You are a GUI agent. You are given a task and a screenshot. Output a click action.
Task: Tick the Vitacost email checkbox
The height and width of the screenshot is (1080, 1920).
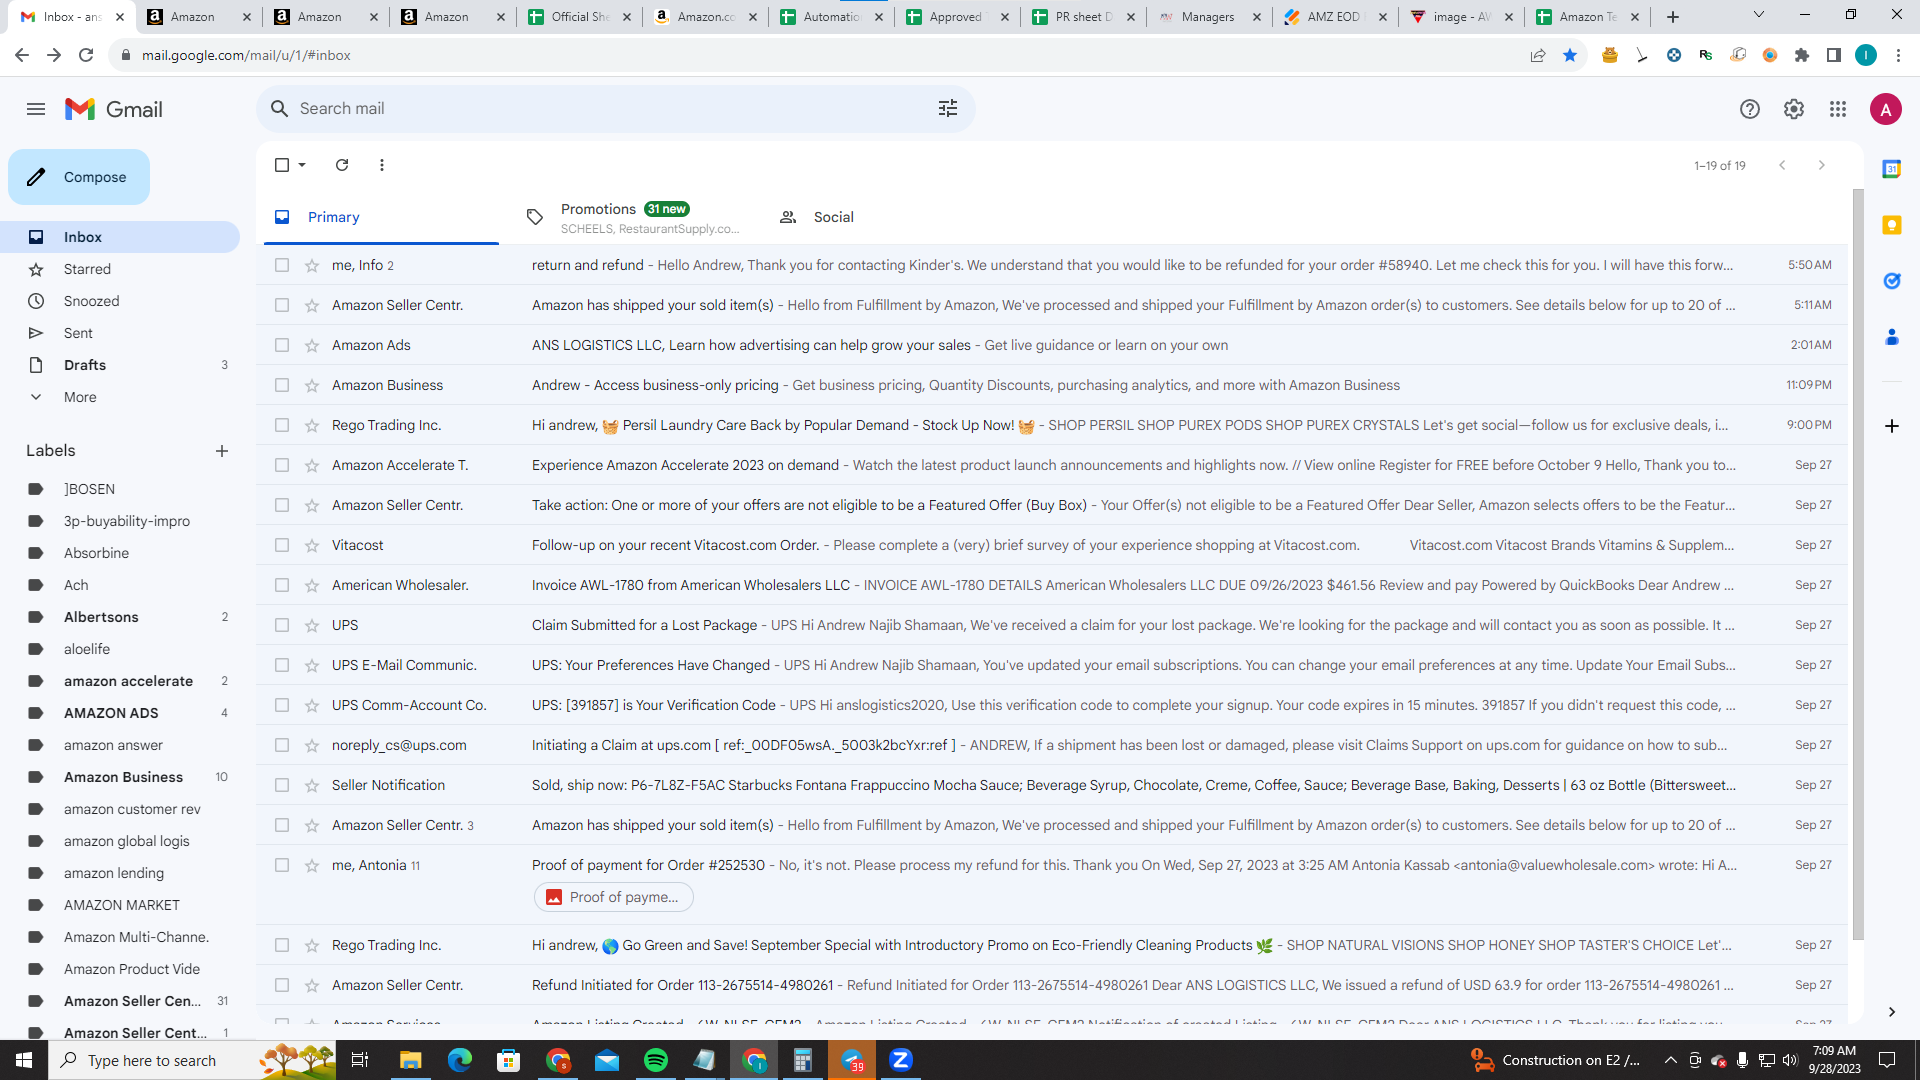coord(282,545)
